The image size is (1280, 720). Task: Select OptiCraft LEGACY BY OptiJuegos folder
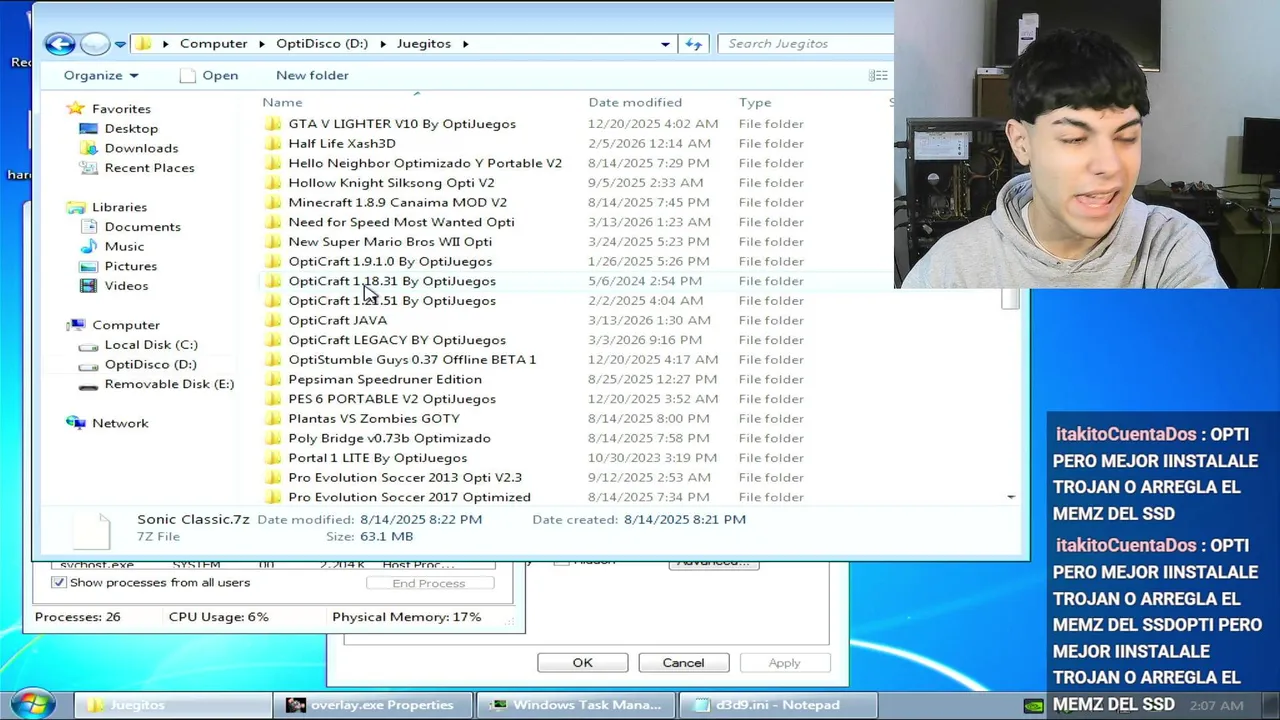tap(397, 340)
